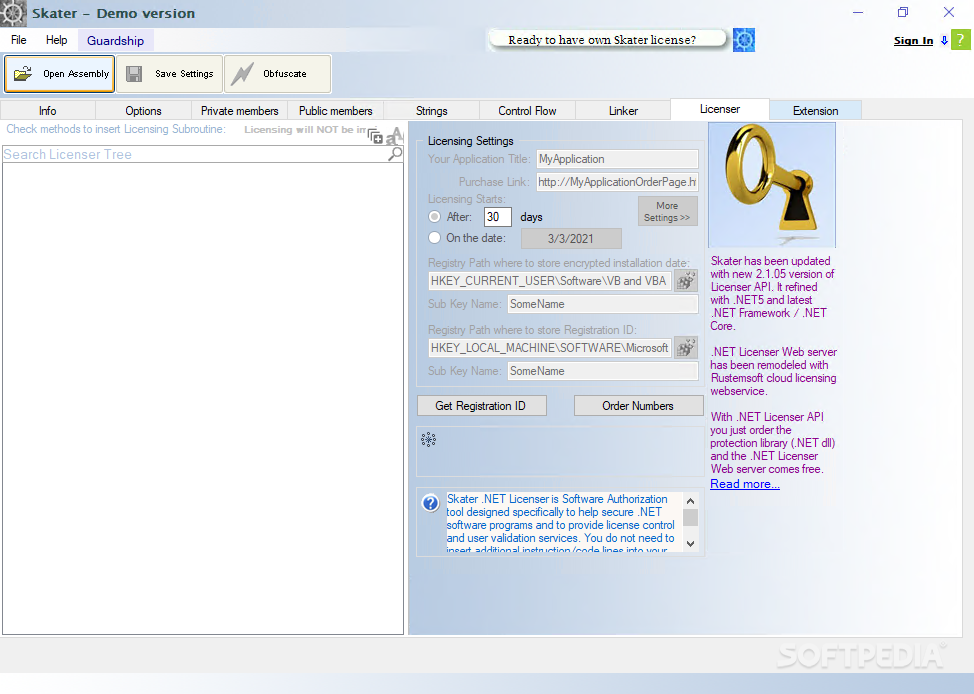Image resolution: width=974 pixels, height=694 pixels.
Task: Switch to the Public members tab
Action: click(x=335, y=111)
